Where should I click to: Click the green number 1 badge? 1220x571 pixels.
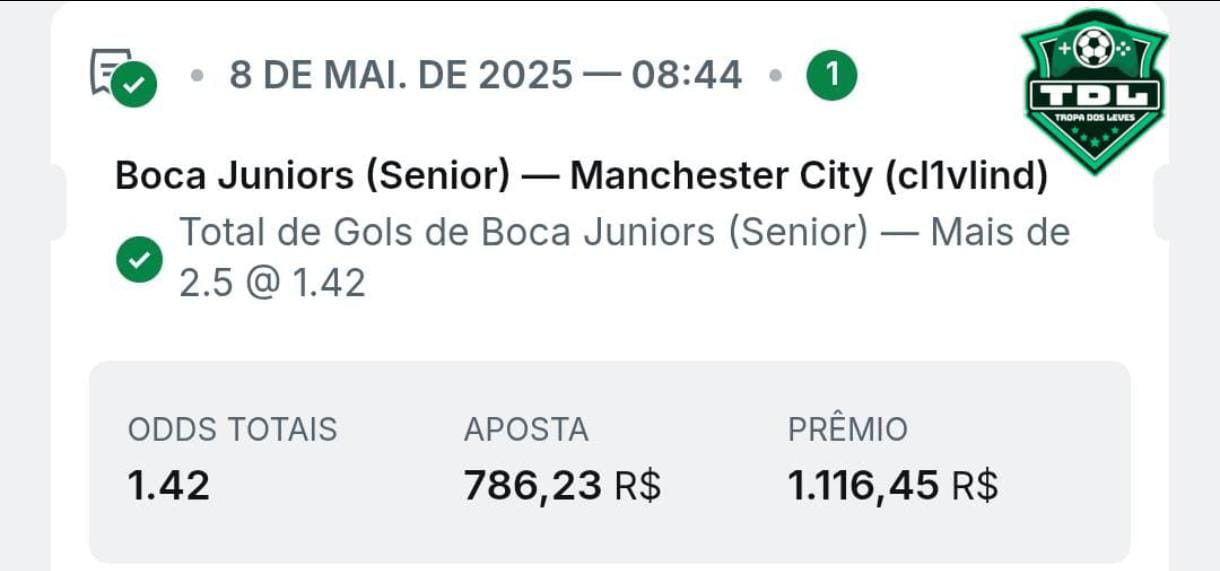point(832,76)
